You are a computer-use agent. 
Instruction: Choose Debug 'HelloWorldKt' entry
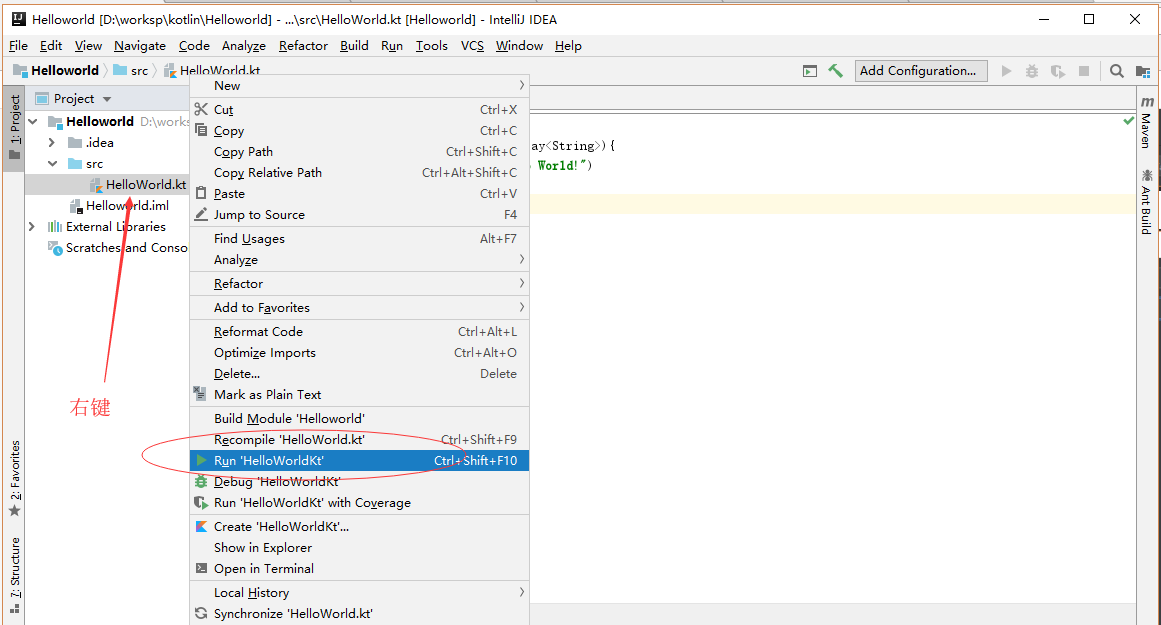[359, 481]
